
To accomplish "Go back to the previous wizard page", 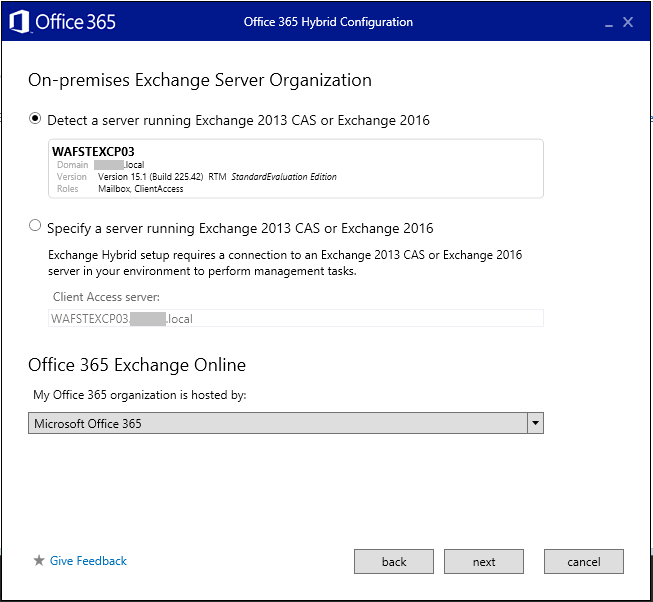I will [x=394, y=562].
